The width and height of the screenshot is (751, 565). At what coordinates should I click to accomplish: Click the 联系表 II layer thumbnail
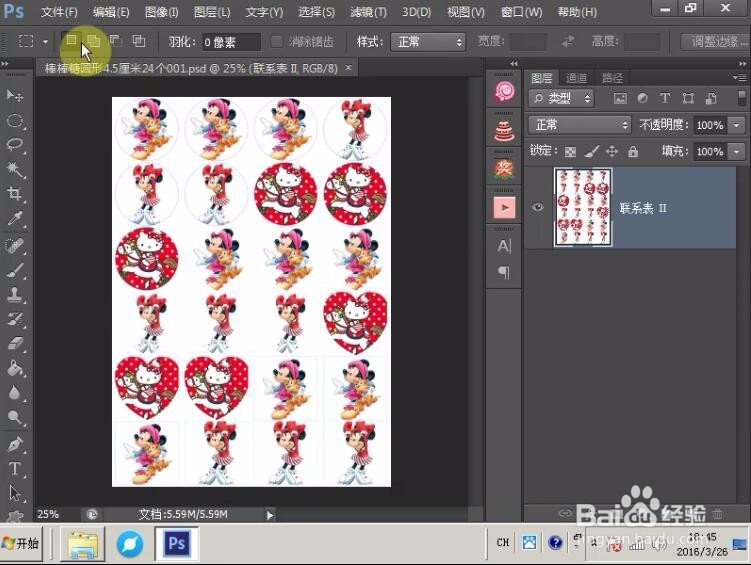pos(583,207)
